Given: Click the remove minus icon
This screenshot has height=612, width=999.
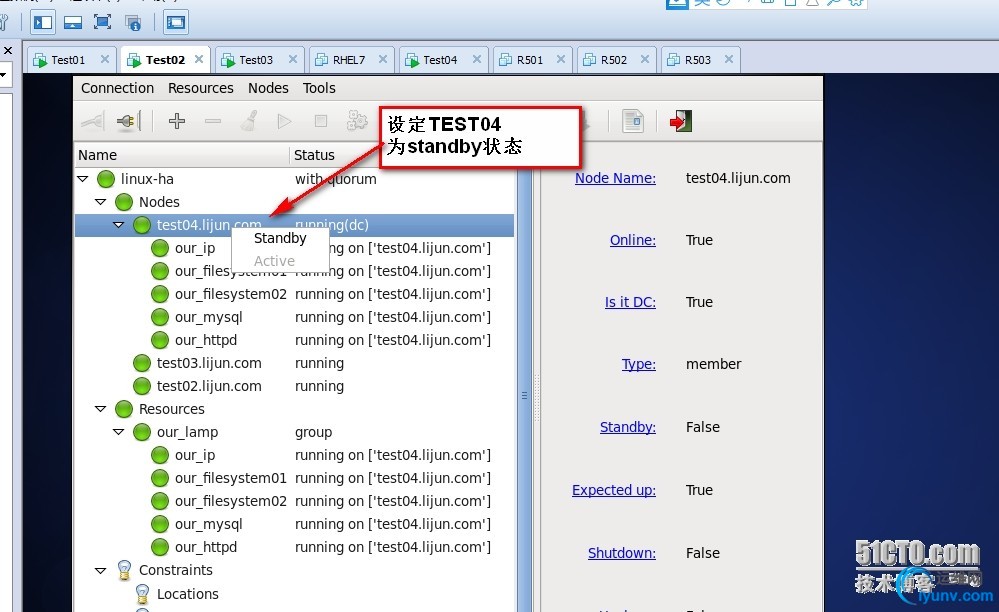Looking at the screenshot, I should [213, 120].
